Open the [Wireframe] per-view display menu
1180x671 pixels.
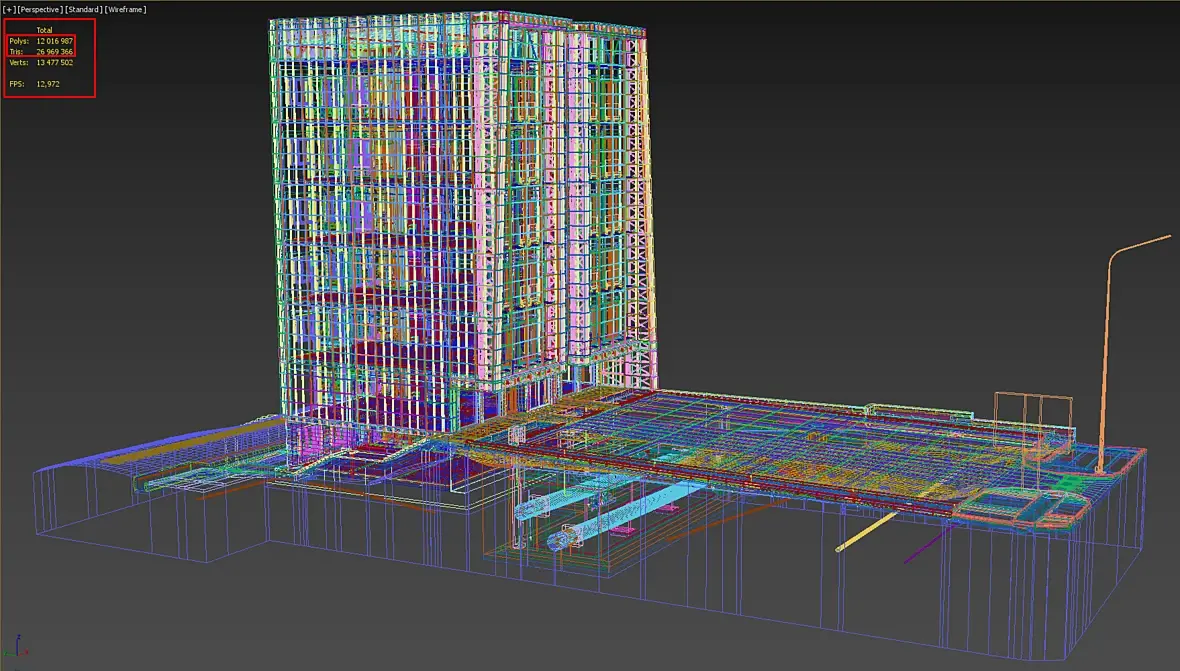point(126,10)
